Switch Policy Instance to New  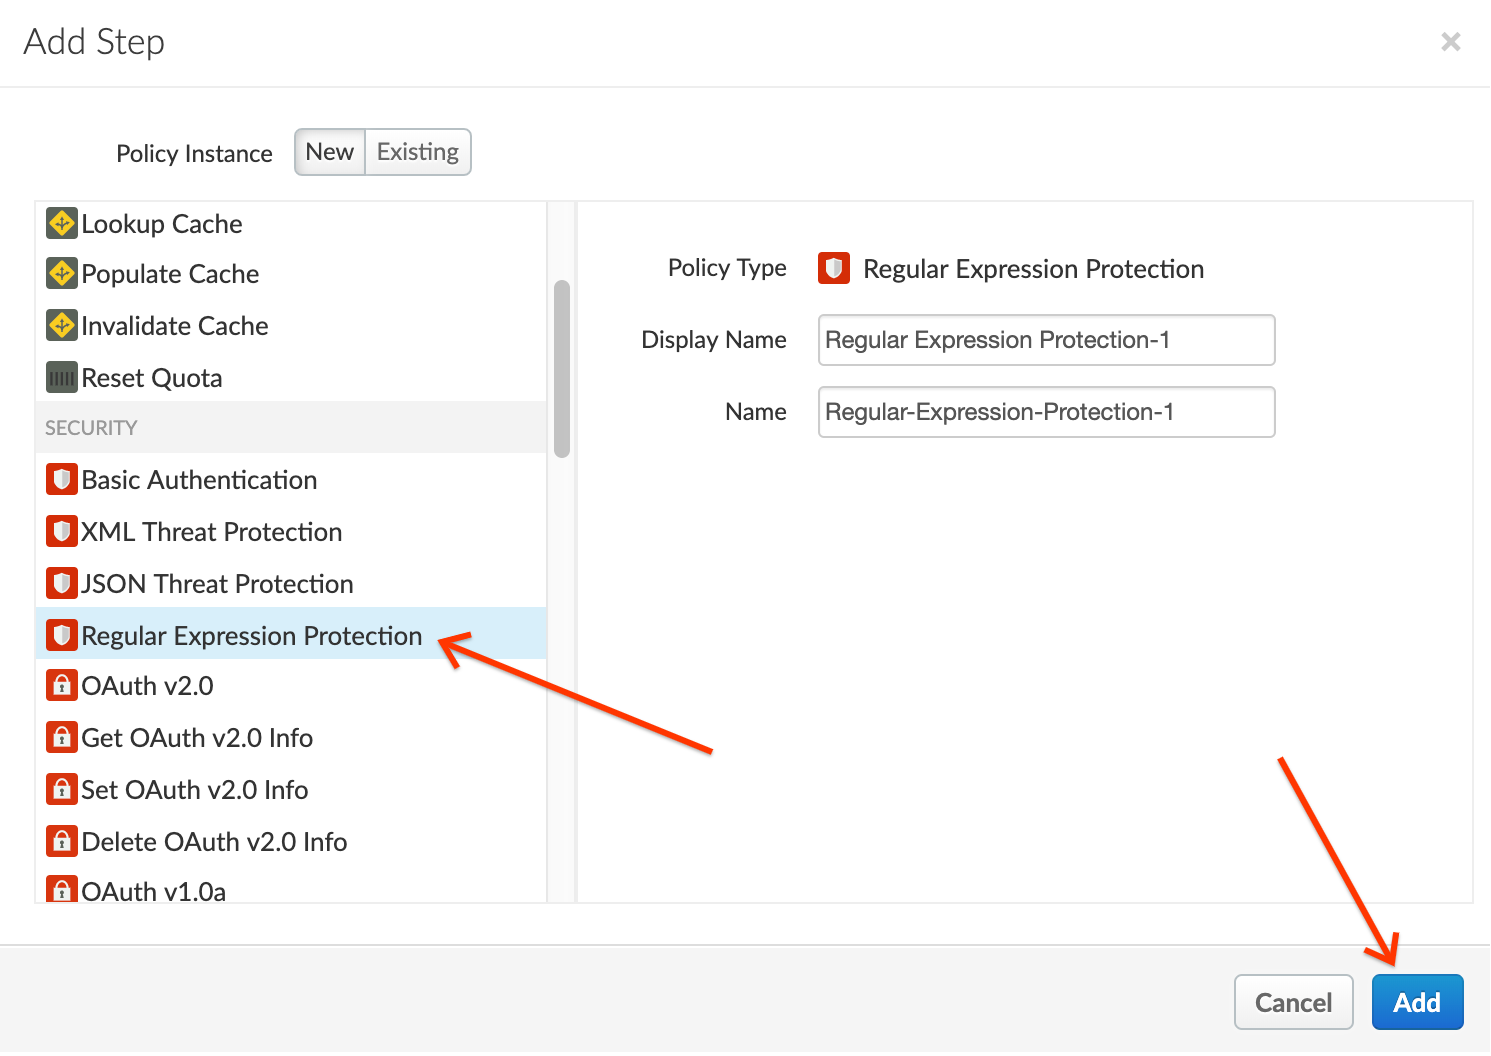(330, 152)
